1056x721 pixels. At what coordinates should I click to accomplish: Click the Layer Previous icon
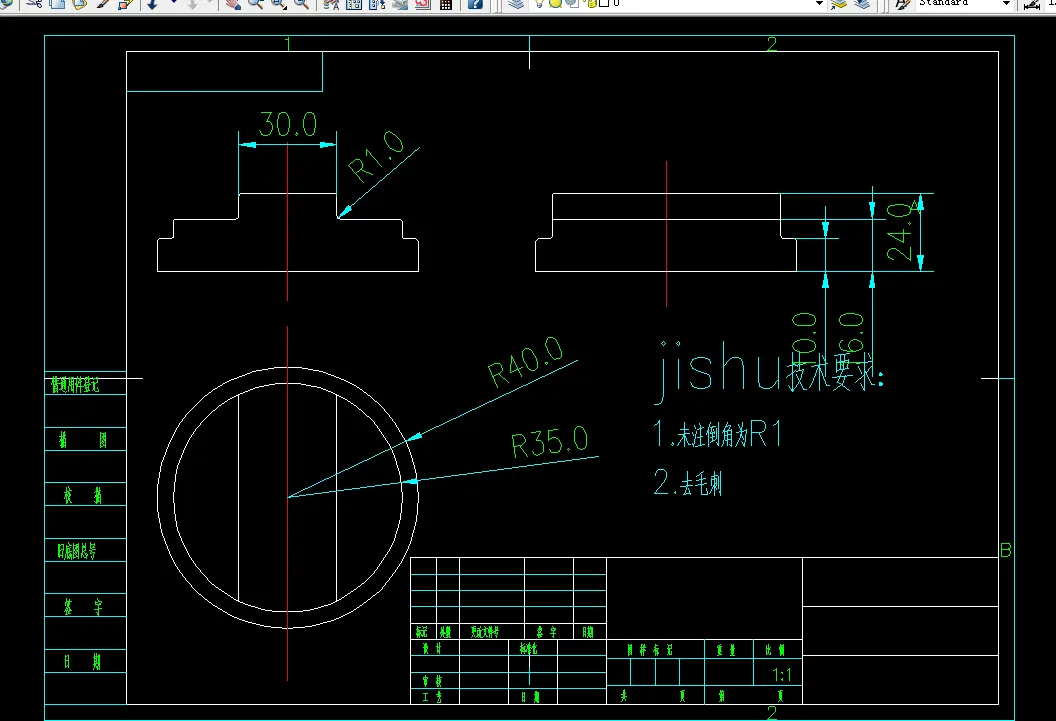coord(861,3)
